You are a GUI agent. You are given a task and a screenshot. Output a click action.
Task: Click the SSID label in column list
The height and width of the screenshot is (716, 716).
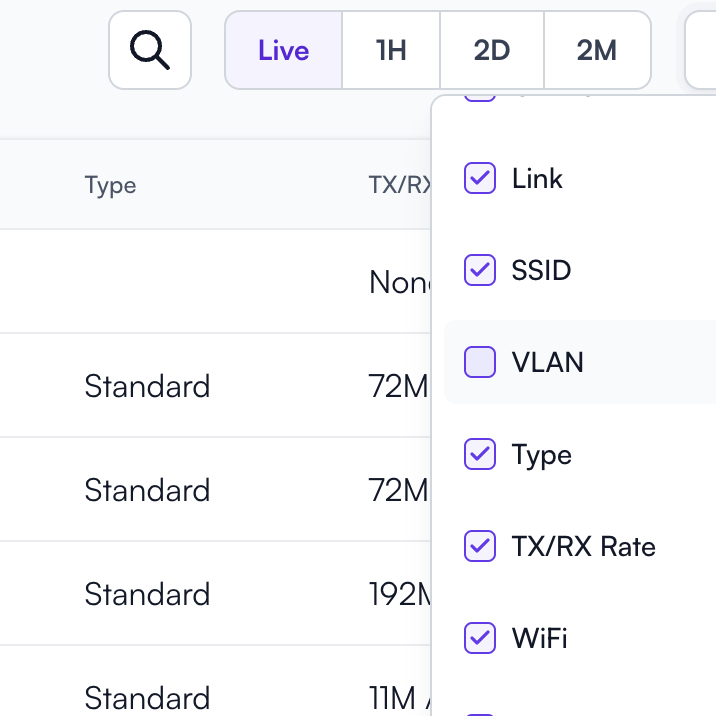click(541, 270)
